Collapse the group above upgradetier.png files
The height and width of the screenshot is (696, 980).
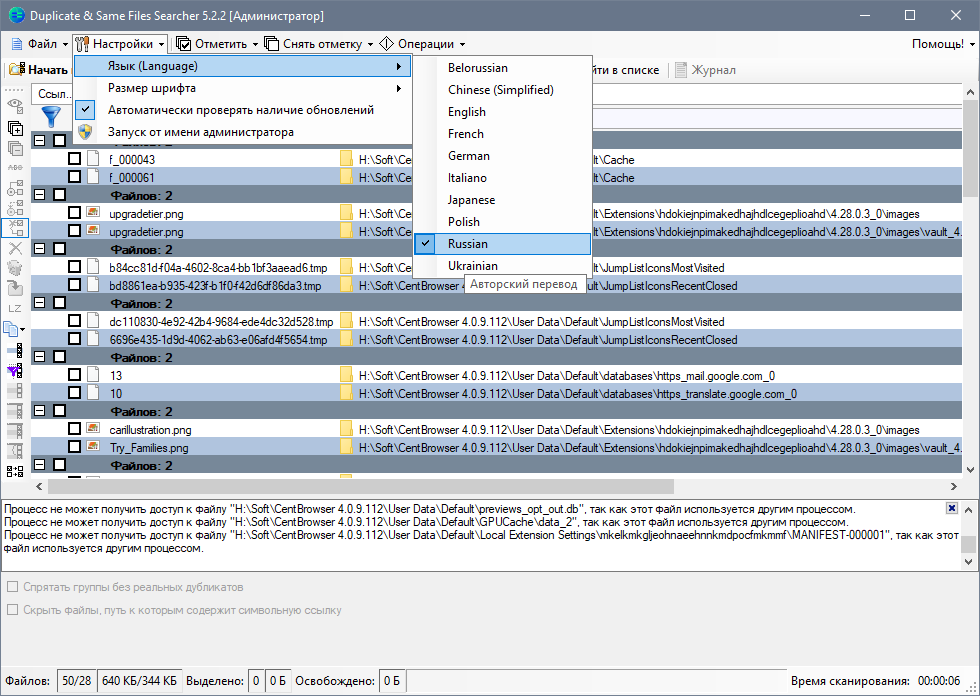pos(39,194)
